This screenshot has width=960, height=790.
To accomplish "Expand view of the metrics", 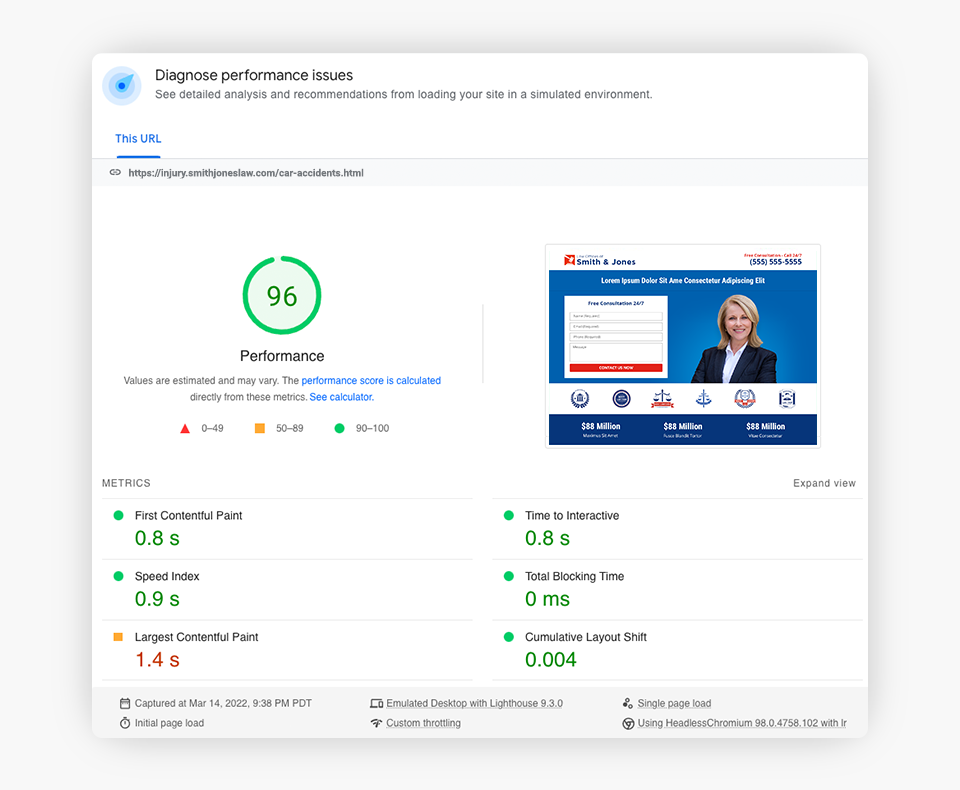I will tap(824, 483).
